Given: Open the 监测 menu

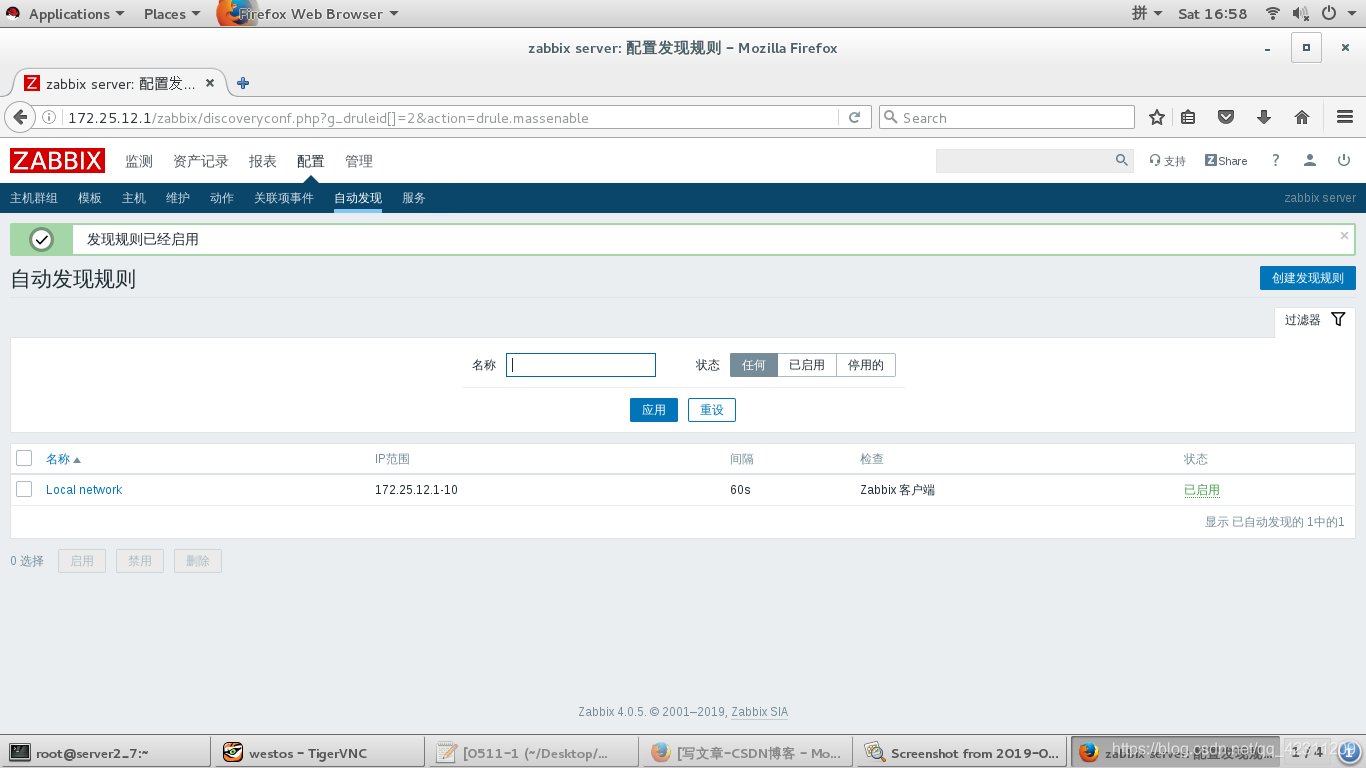Looking at the screenshot, I should pos(139,161).
